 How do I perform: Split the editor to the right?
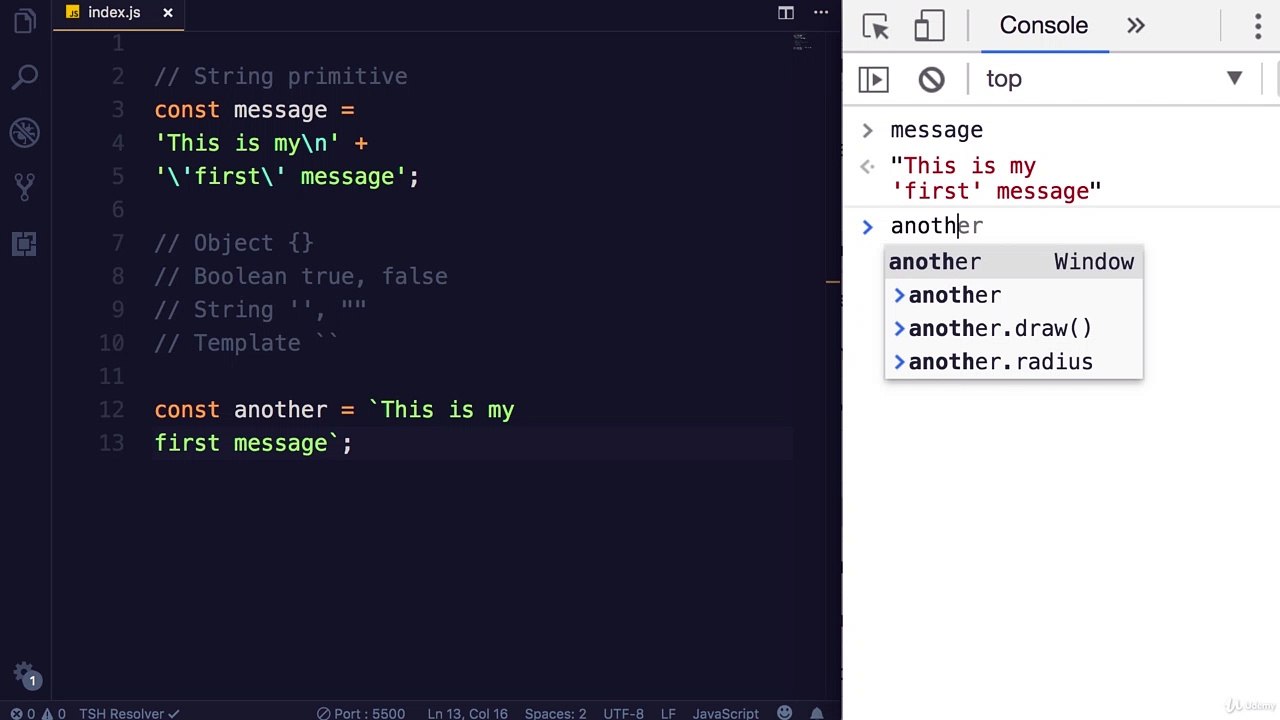(x=786, y=13)
